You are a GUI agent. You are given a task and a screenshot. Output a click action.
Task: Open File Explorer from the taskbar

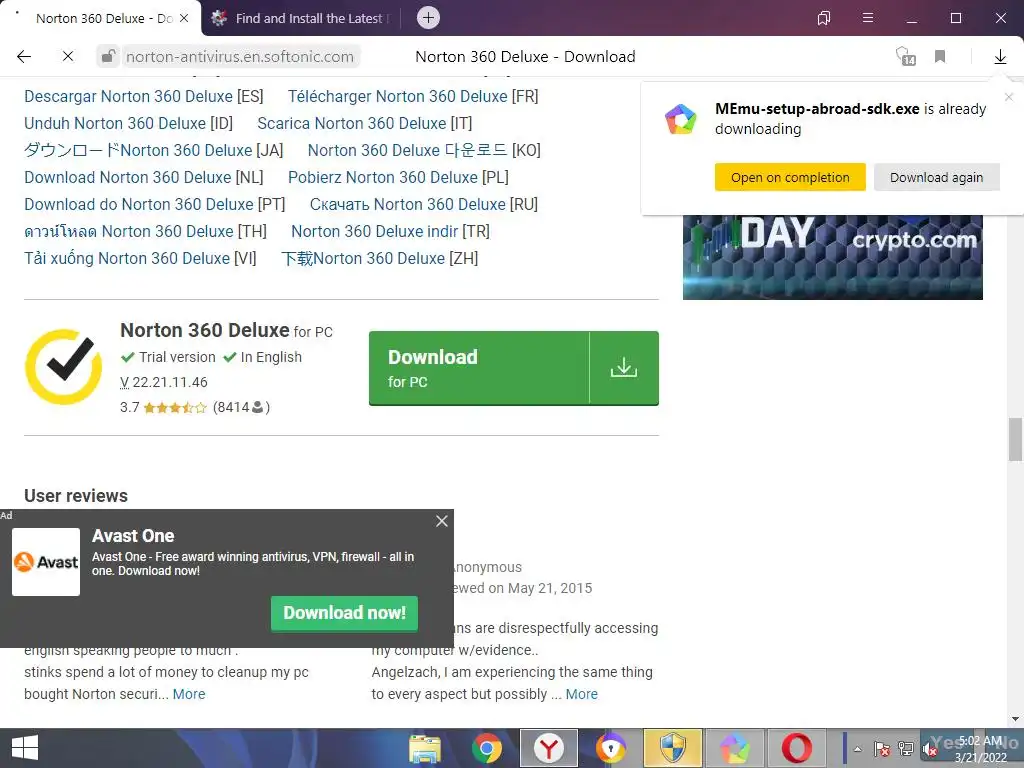point(424,748)
